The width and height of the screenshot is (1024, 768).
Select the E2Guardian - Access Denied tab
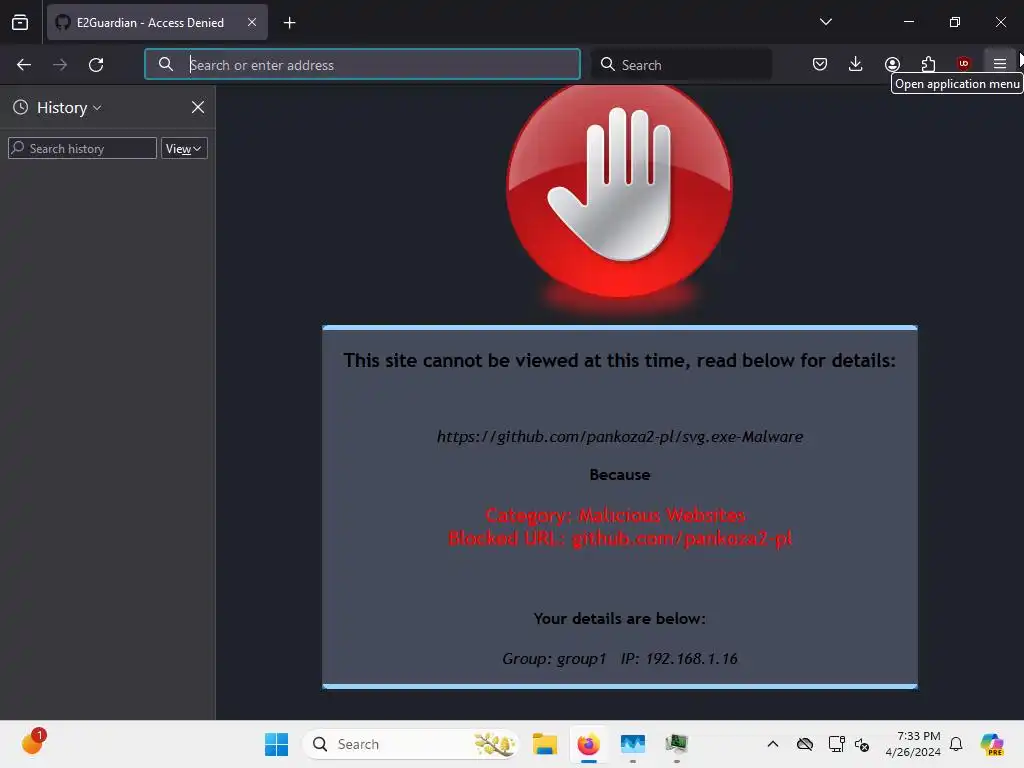tap(157, 22)
